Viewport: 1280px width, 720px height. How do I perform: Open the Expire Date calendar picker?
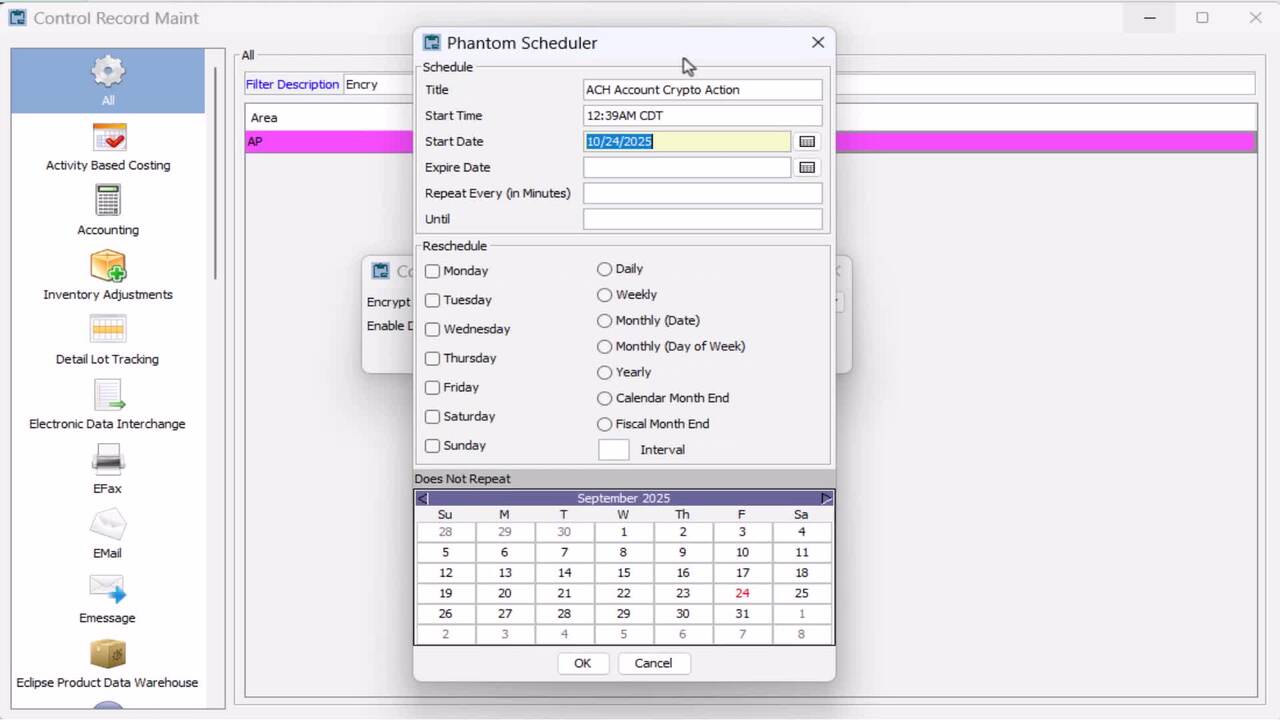(807, 168)
